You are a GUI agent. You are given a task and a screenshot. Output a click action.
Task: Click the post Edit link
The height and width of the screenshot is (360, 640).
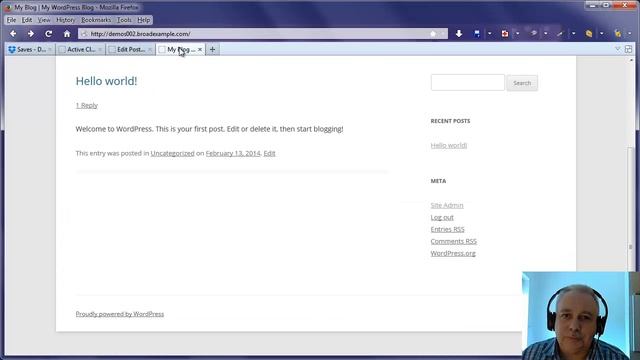point(269,153)
